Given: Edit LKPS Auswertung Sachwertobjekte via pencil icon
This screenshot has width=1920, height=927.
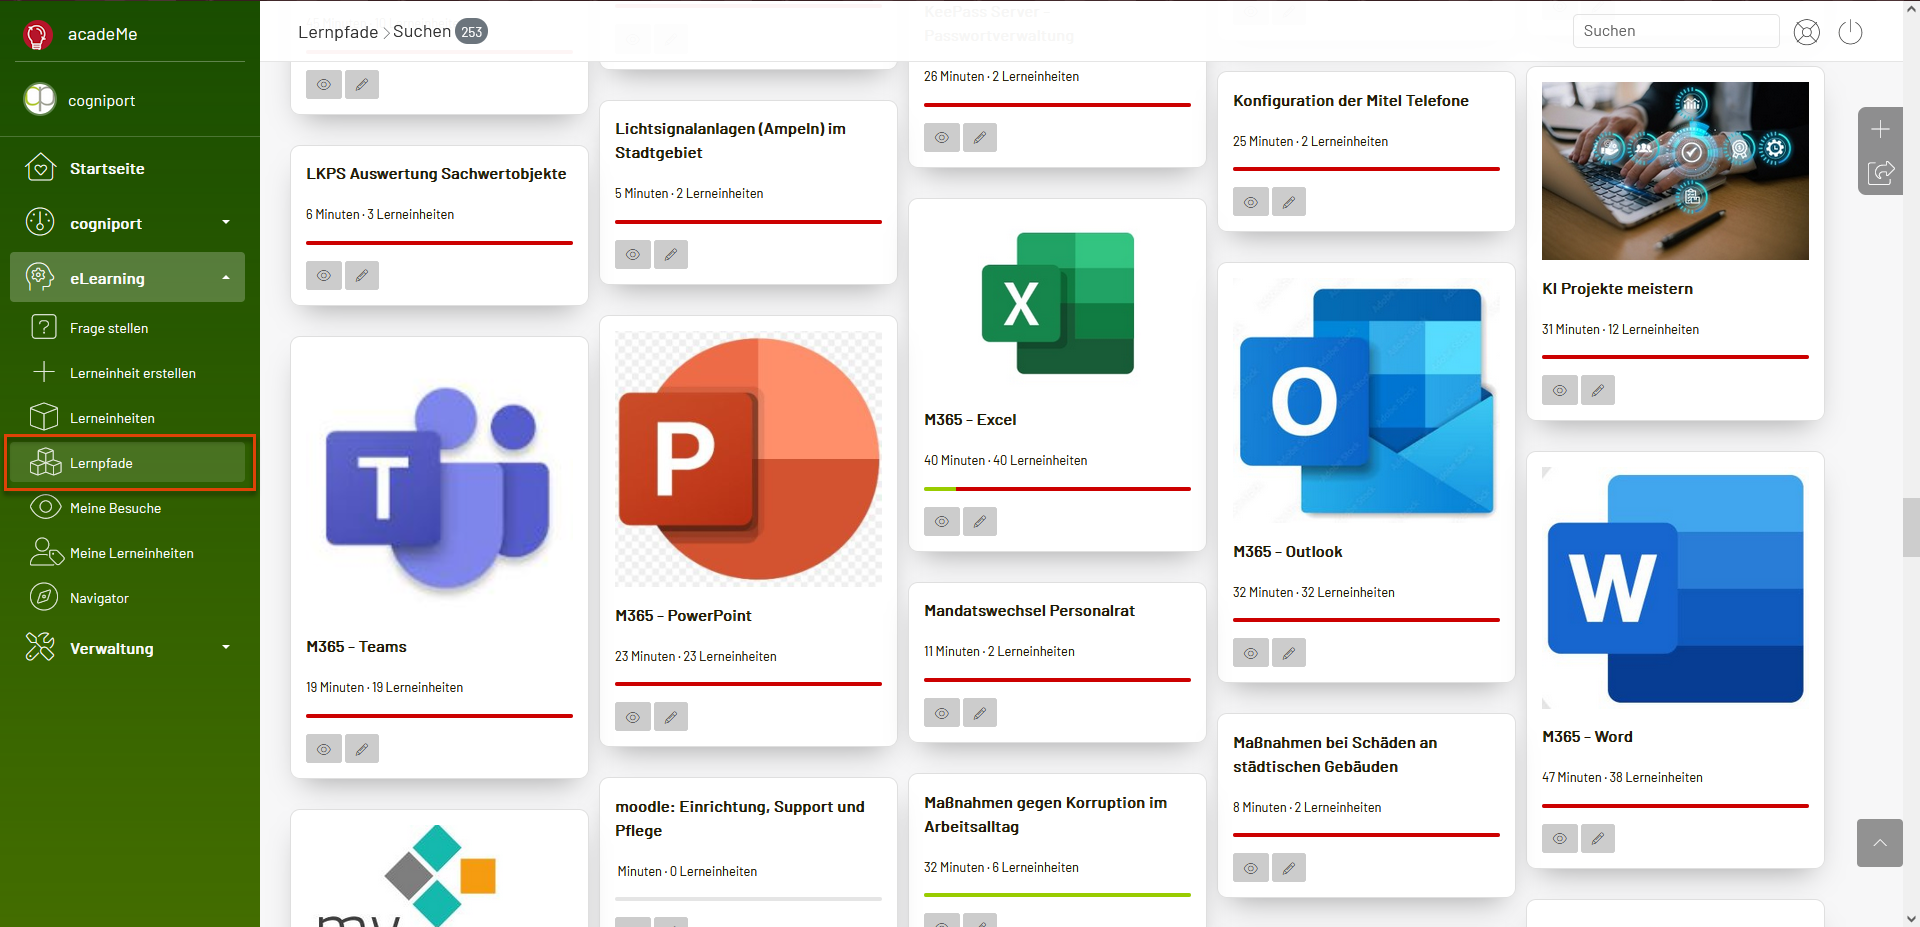Looking at the screenshot, I should tap(362, 275).
